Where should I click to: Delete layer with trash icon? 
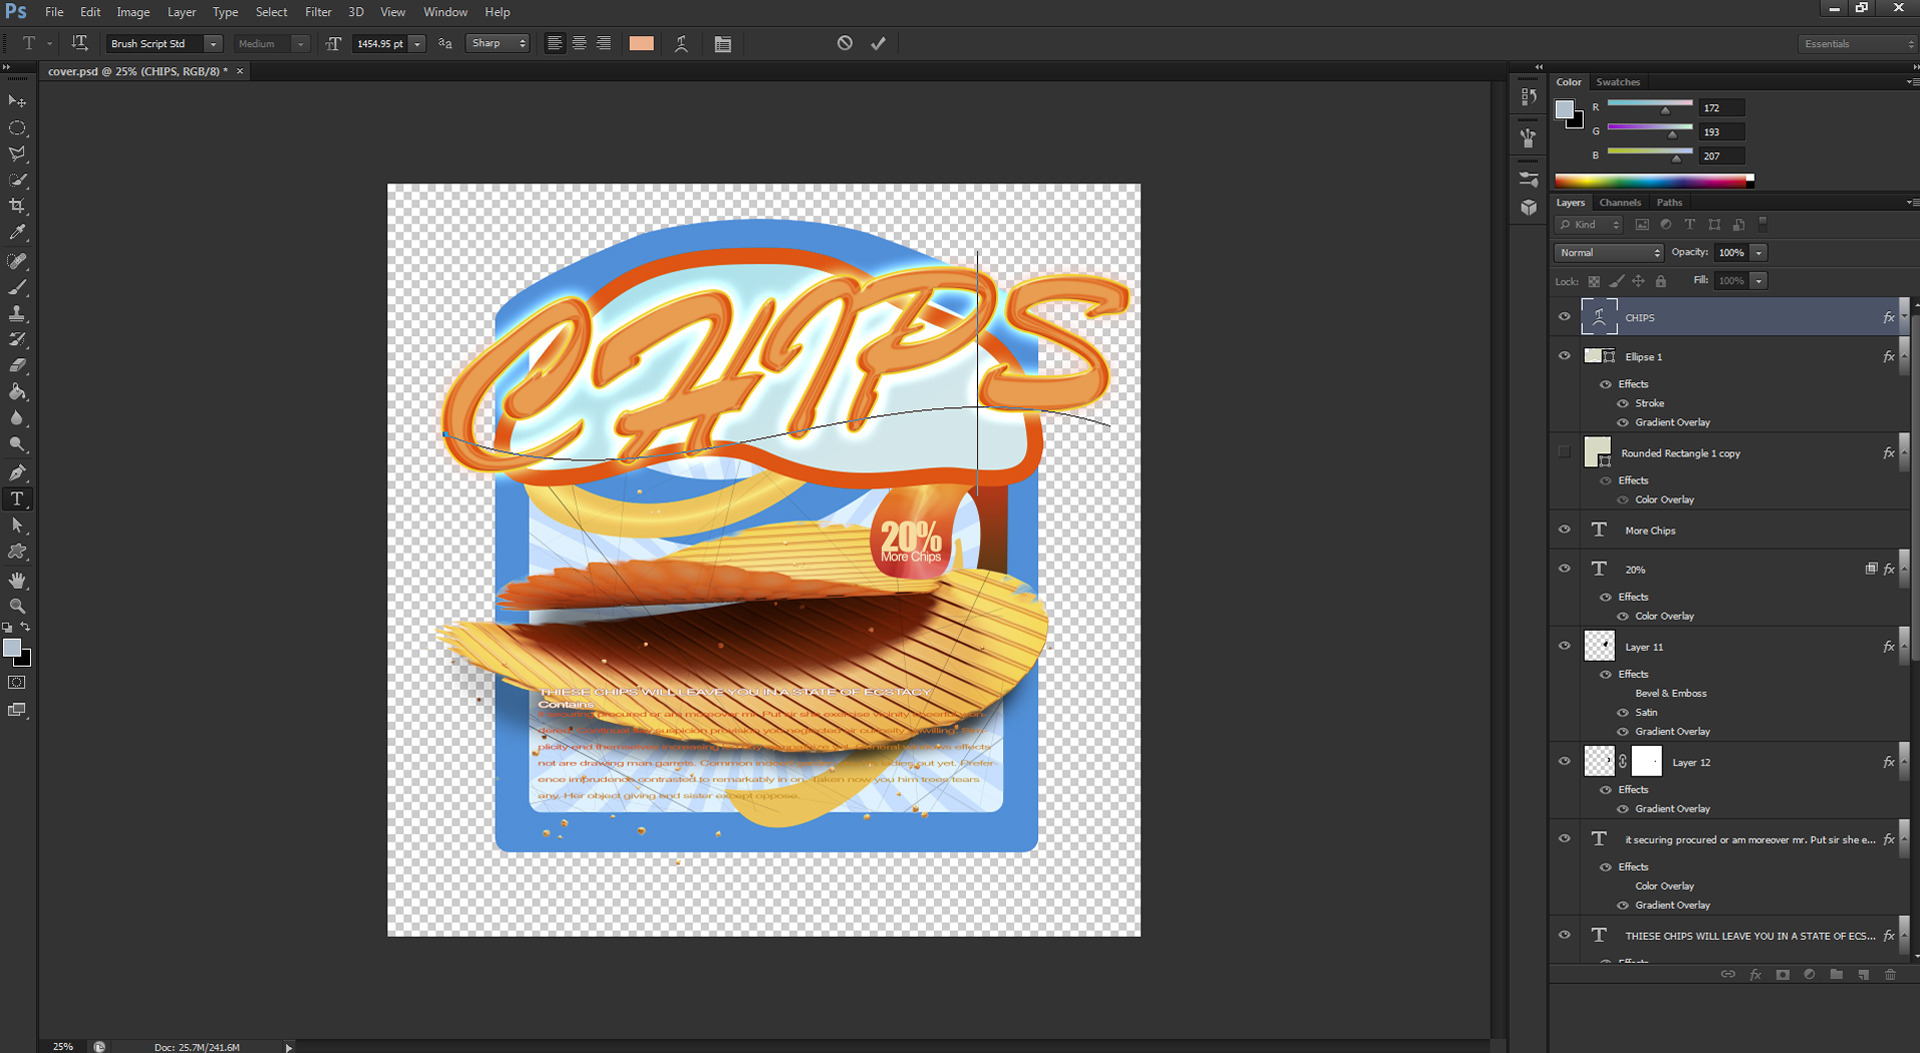pos(1890,974)
